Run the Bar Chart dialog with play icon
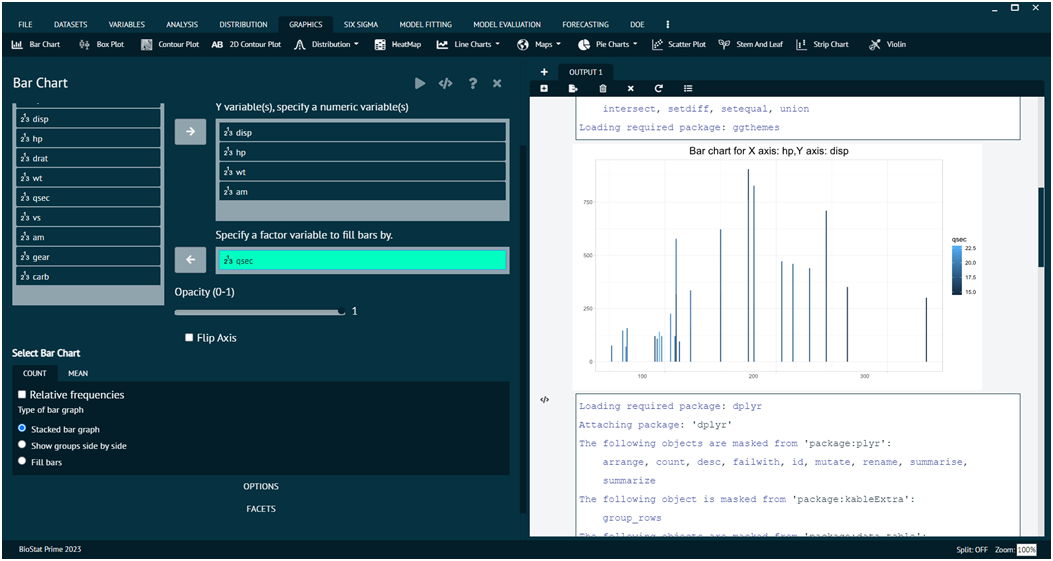This screenshot has height=561, width=1053. 420,83
